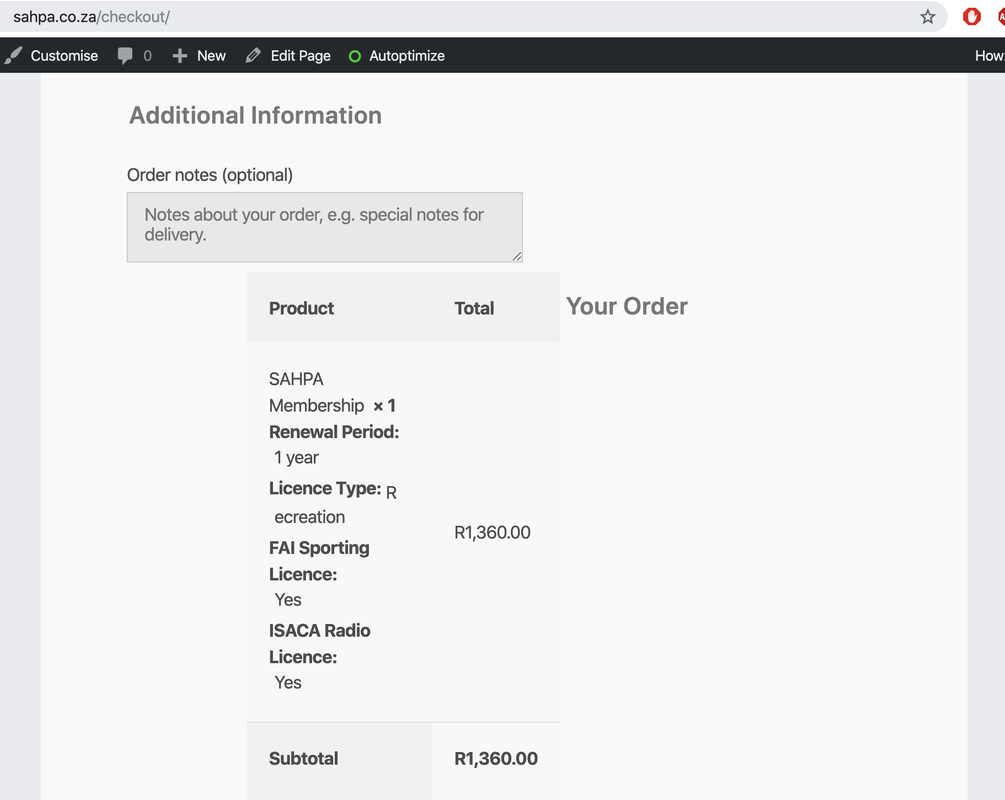Click the Edit Page pencil icon
1005x800 pixels.
point(253,56)
